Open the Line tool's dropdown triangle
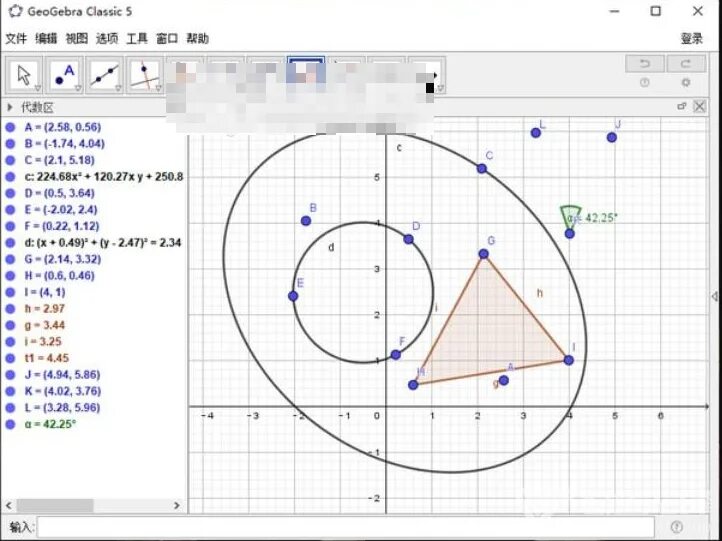The height and width of the screenshot is (541, 722). click(119, 88)
